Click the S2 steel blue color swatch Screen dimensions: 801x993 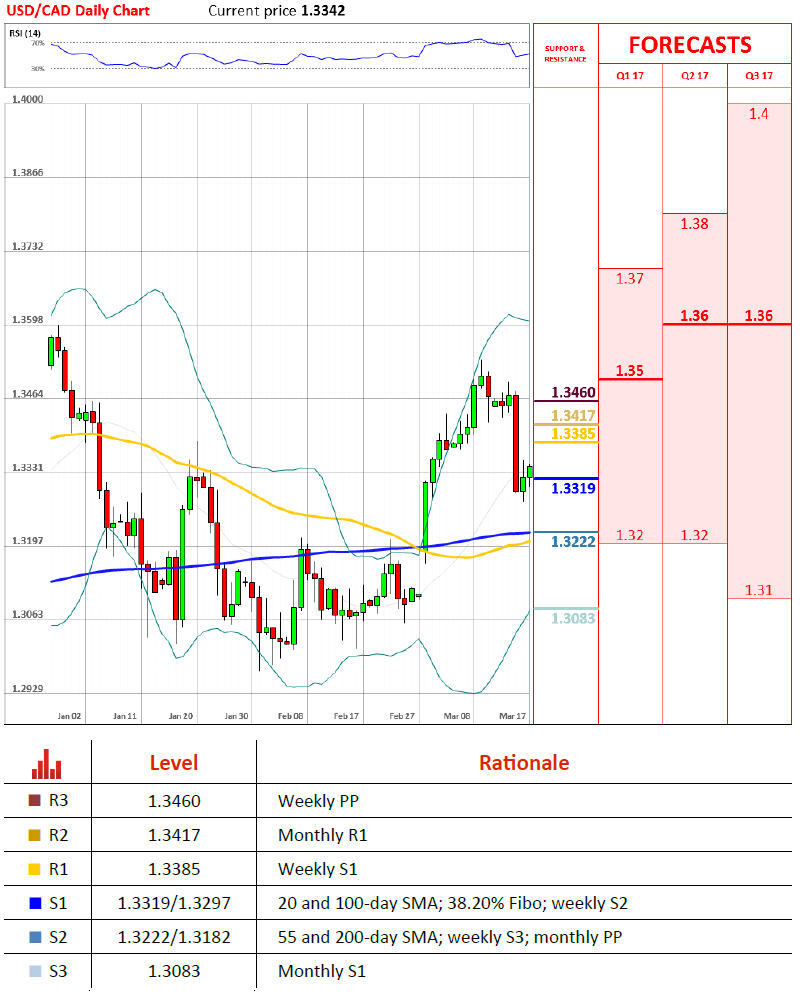35,937
